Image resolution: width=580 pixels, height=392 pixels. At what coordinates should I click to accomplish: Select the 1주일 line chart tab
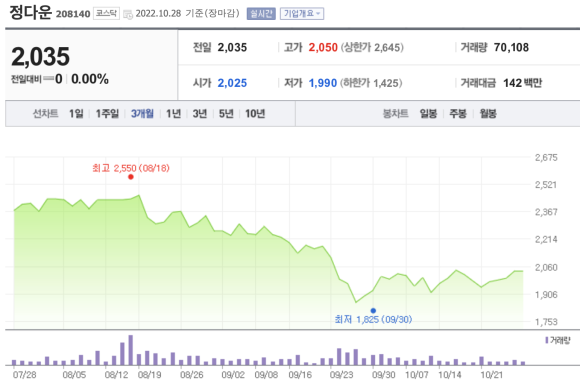coord(107,114)
